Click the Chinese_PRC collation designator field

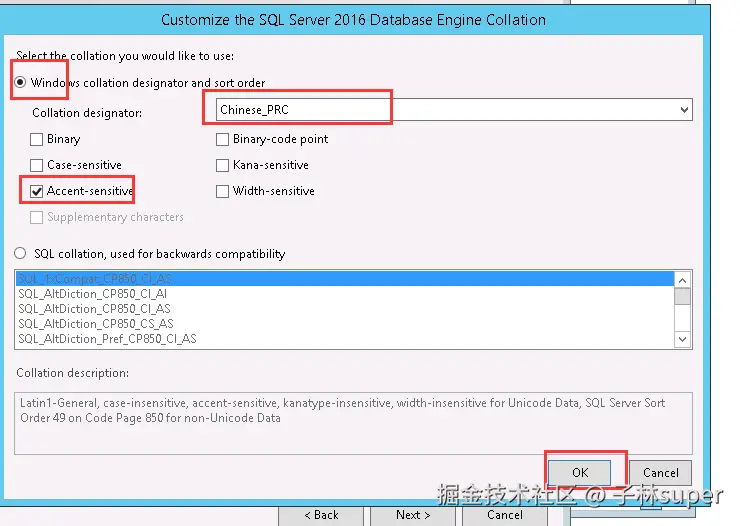(454, 110)
